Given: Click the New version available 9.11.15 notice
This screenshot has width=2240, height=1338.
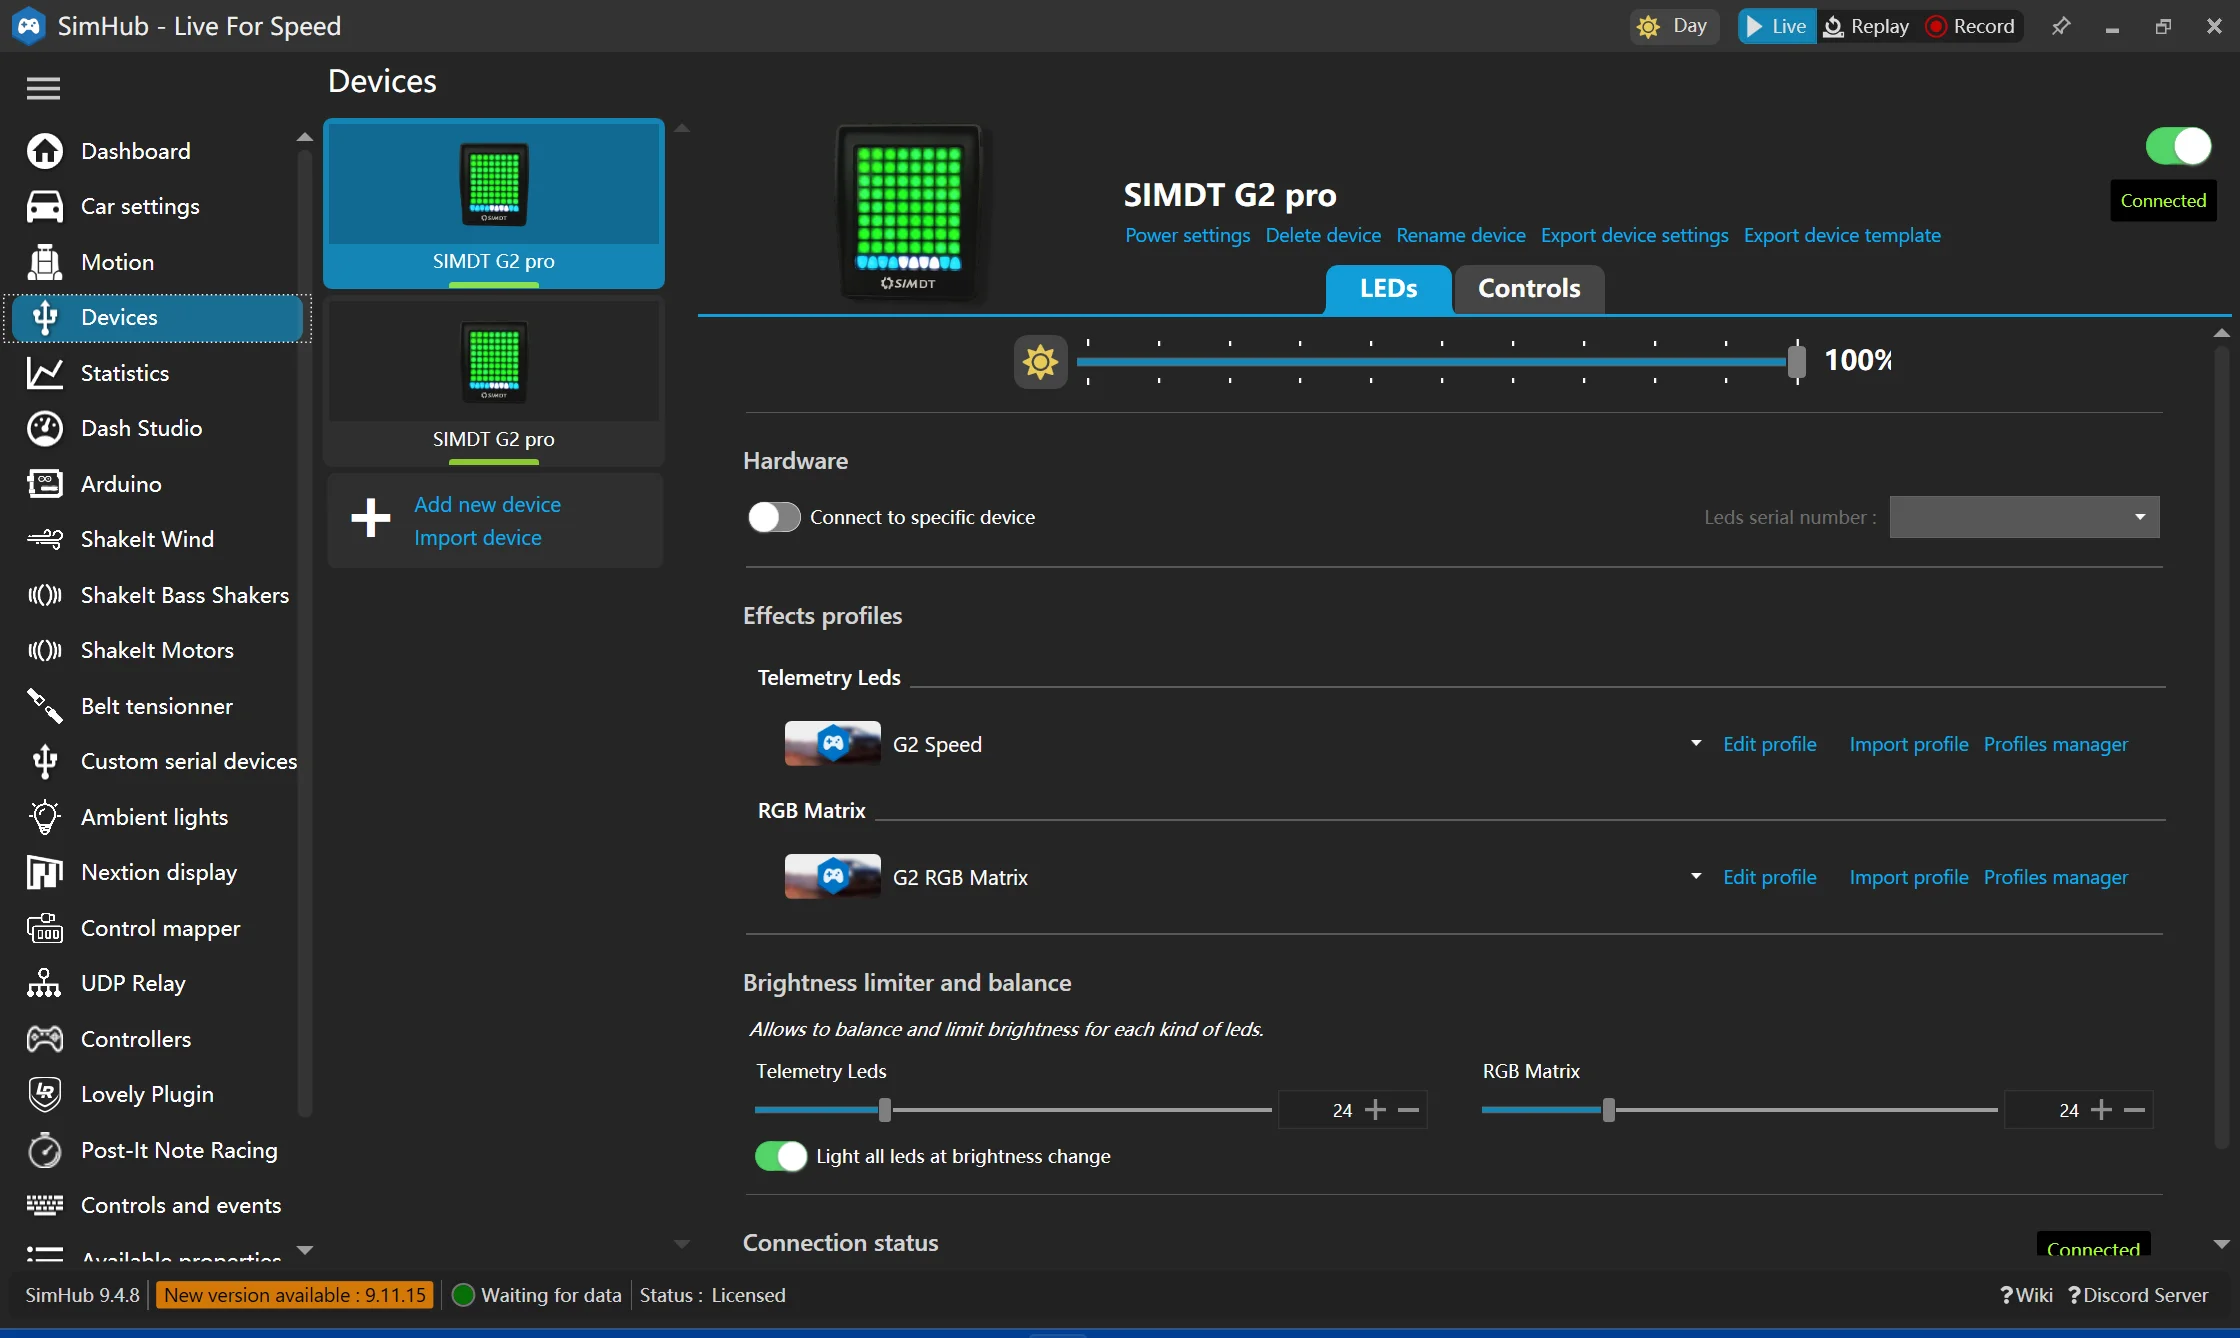Looking at the screenshot, I should click(x=295, y=1295).
